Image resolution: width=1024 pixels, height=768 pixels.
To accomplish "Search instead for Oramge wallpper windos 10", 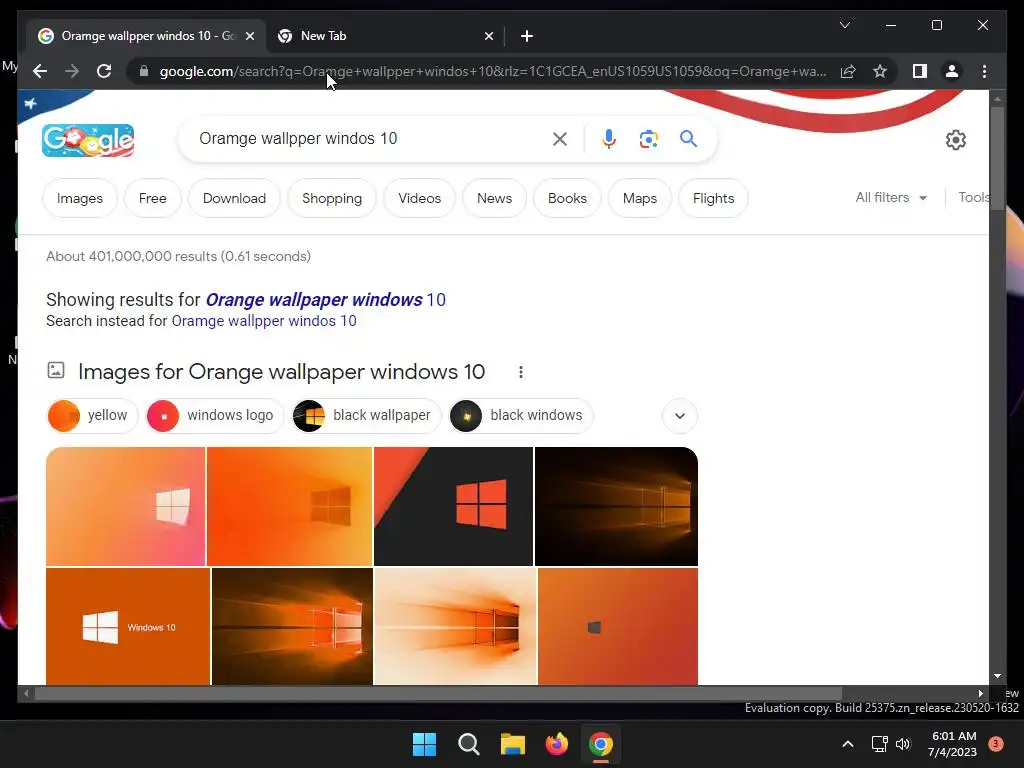I will click(264, 321).
